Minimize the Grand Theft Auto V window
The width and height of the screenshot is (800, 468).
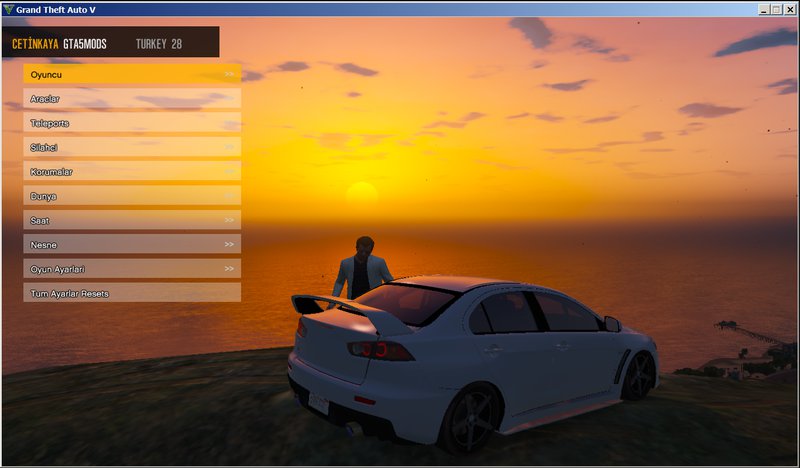764,9
